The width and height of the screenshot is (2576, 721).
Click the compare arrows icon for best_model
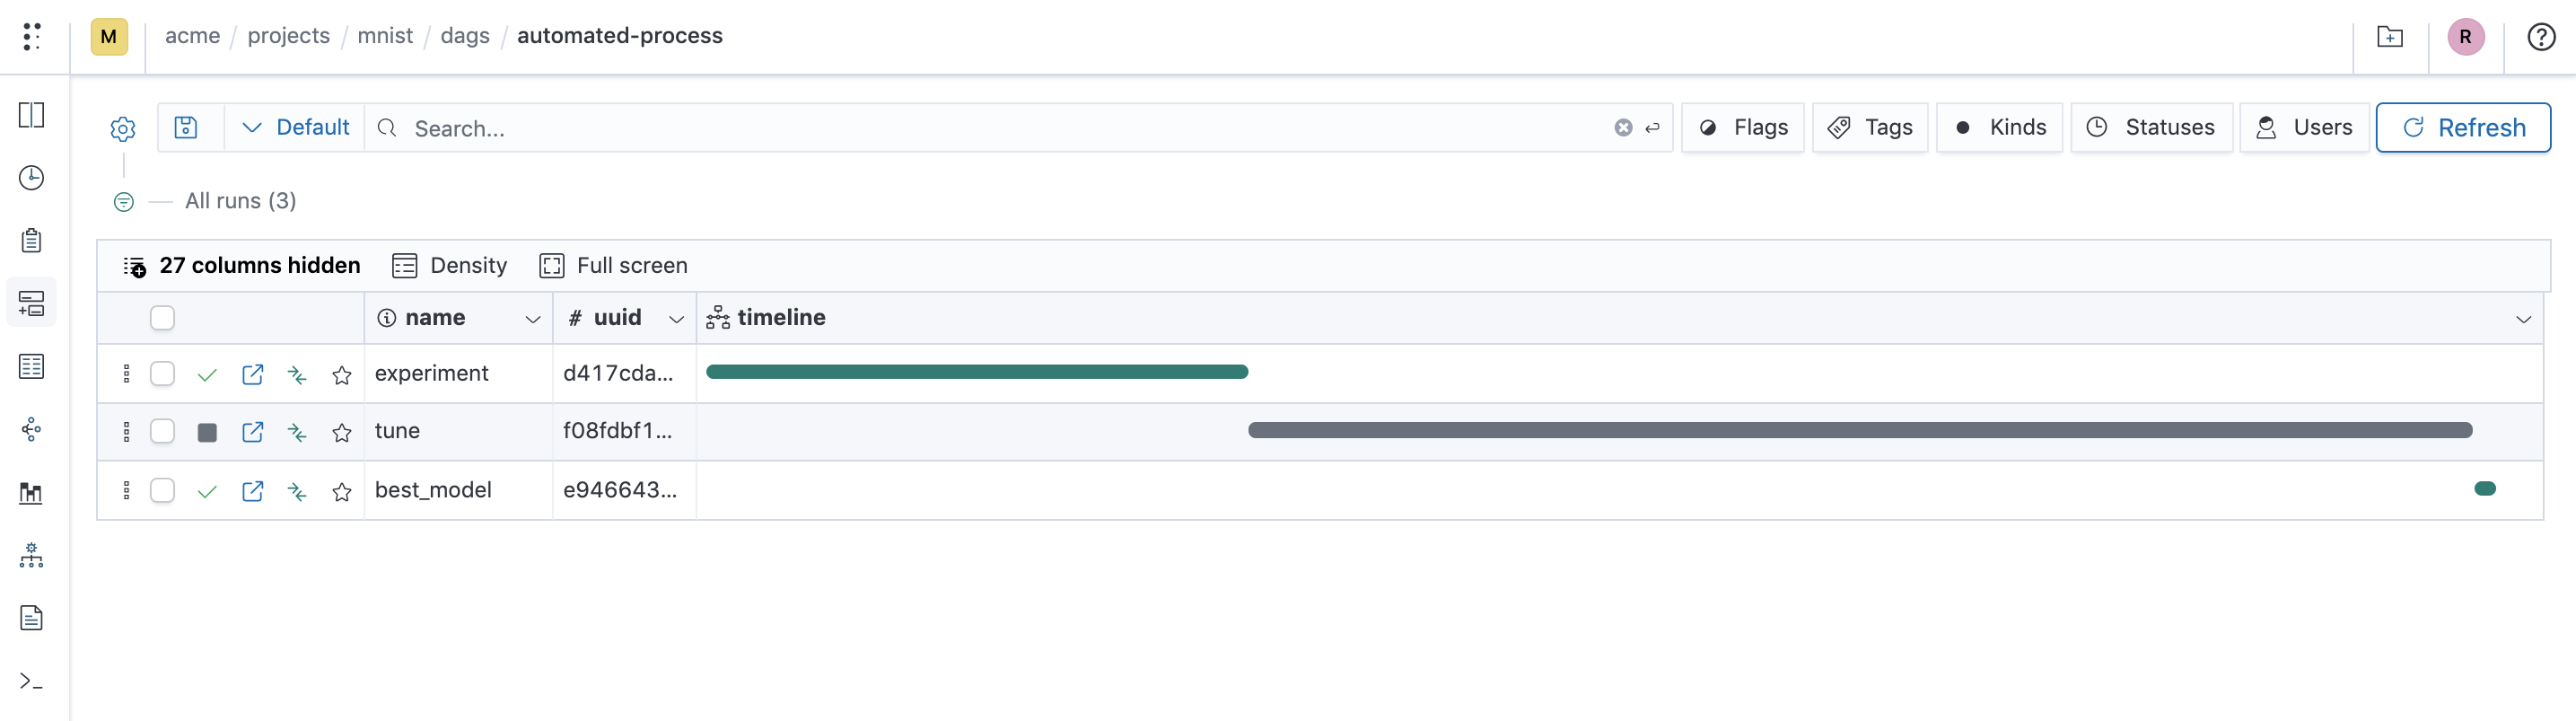coord(297,491)
